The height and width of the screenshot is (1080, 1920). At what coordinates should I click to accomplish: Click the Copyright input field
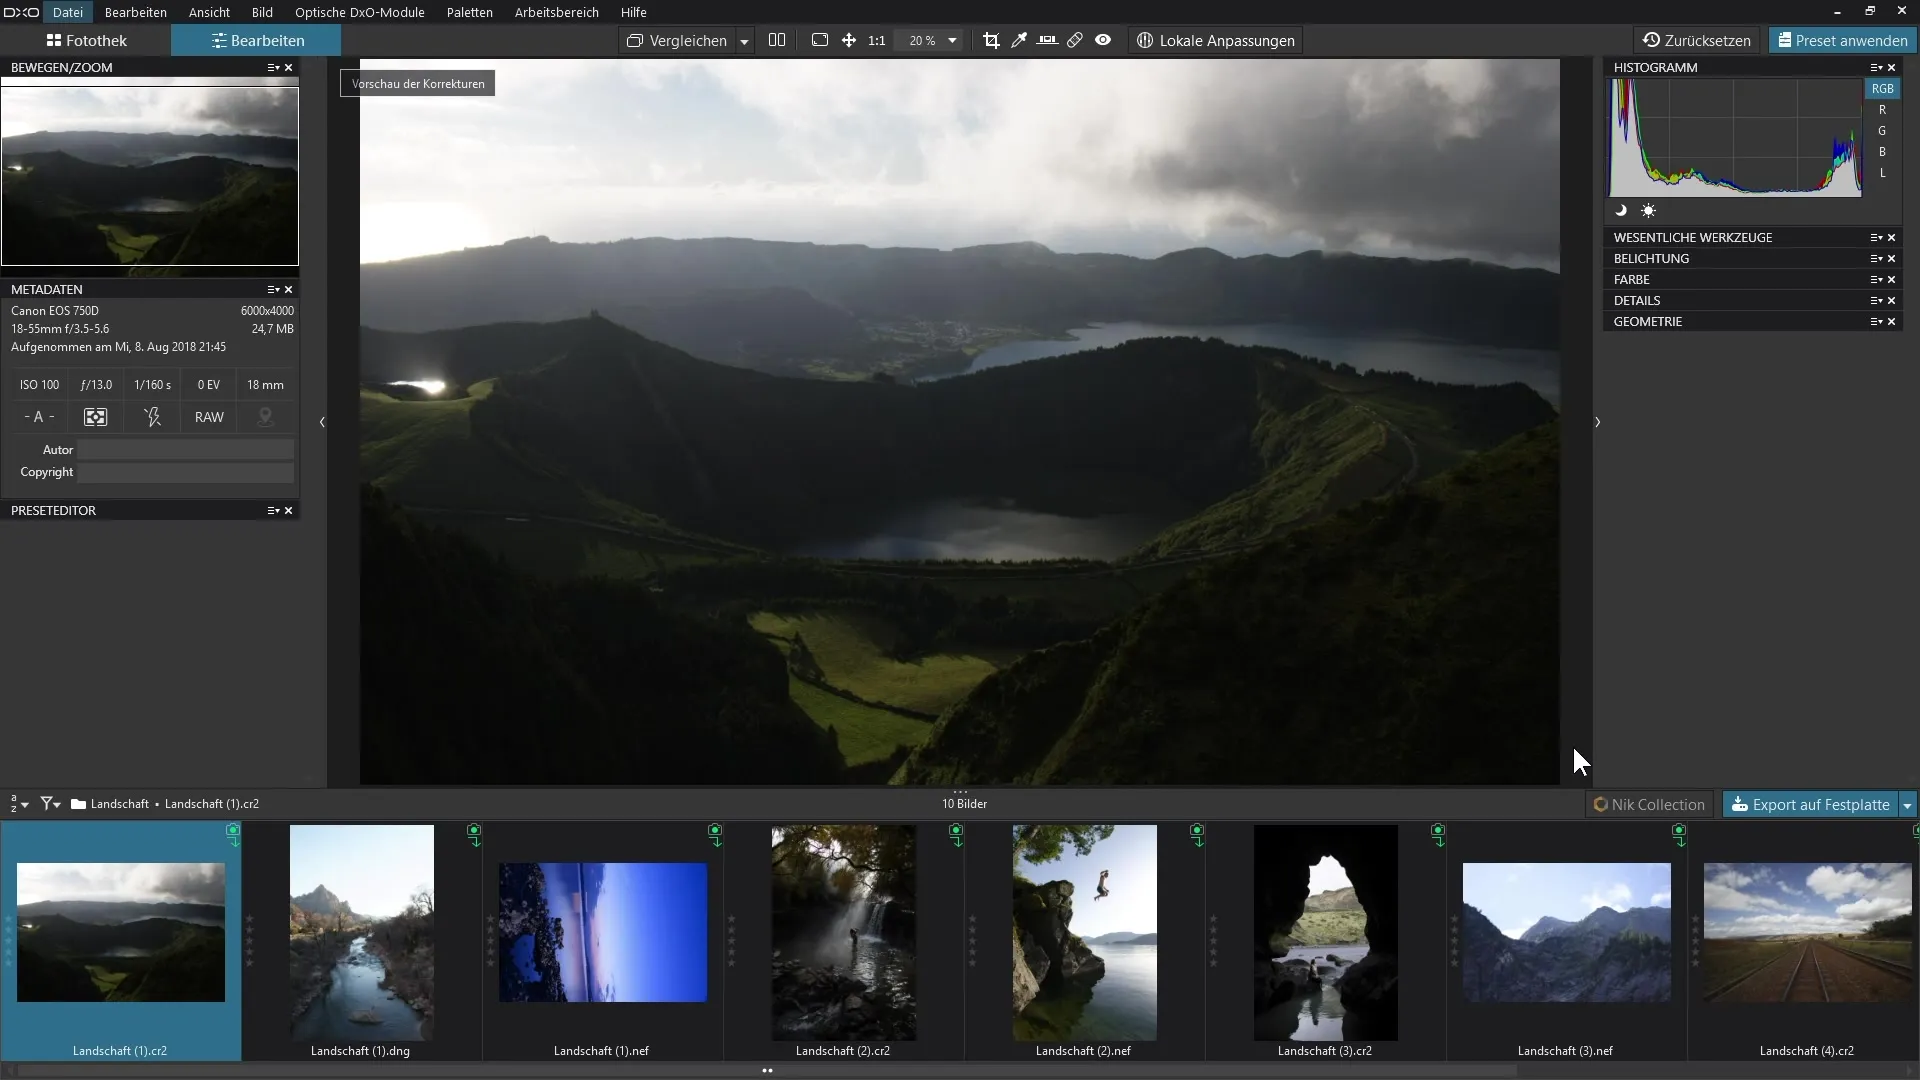coord(186,473)
